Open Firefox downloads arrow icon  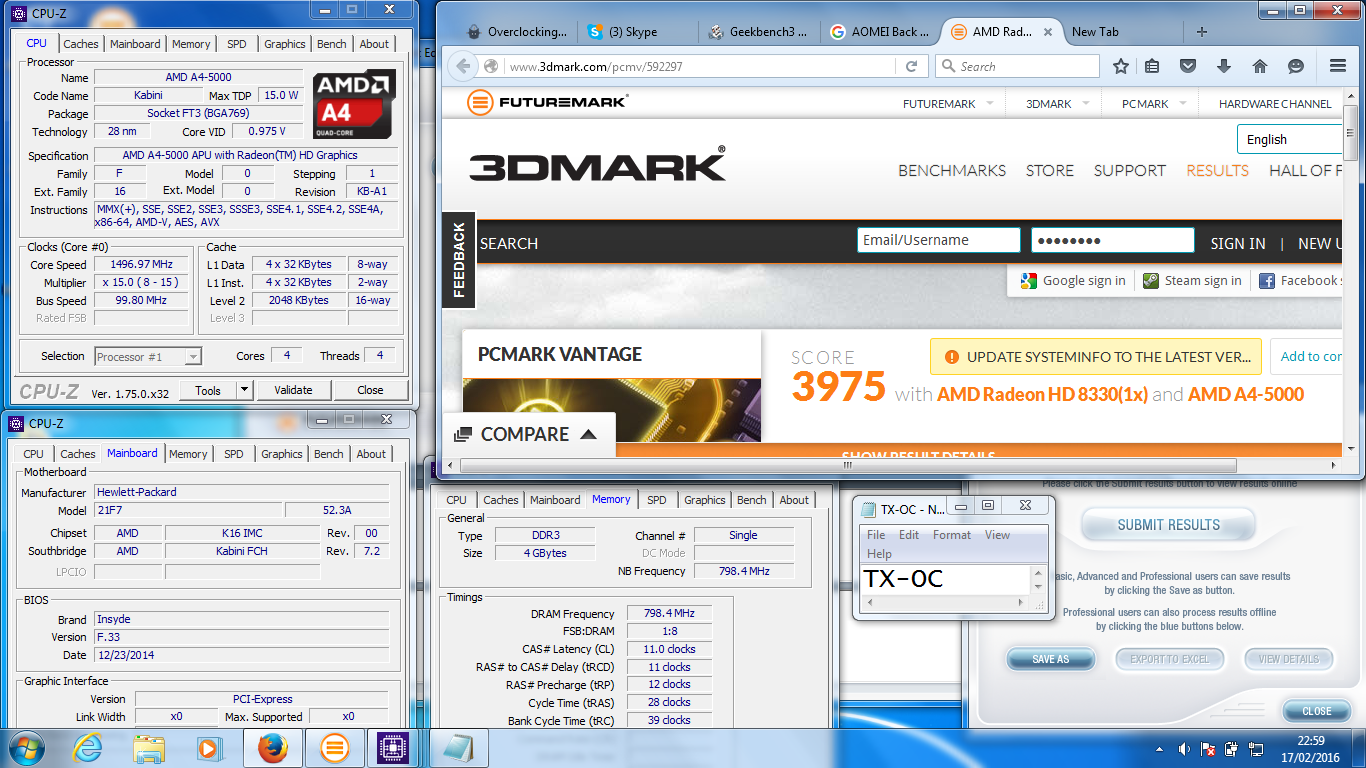tap(1223, 67)
